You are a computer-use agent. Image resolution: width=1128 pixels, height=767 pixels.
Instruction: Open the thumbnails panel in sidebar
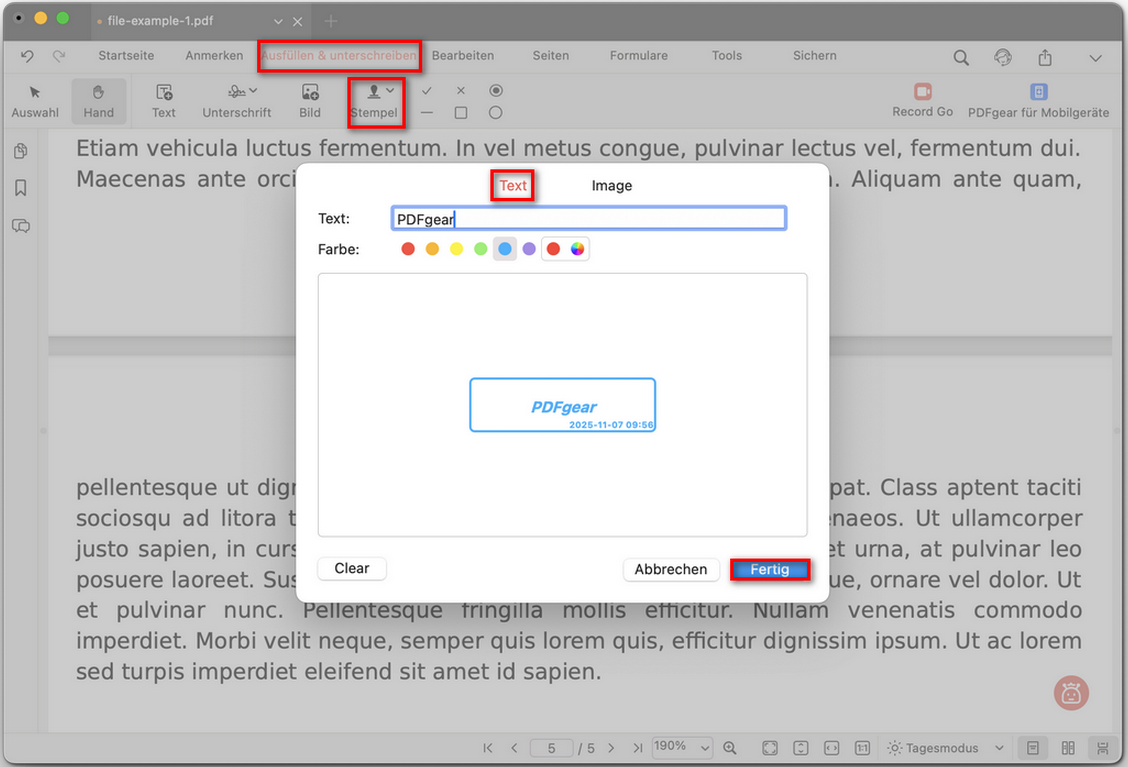pos(21,151)
